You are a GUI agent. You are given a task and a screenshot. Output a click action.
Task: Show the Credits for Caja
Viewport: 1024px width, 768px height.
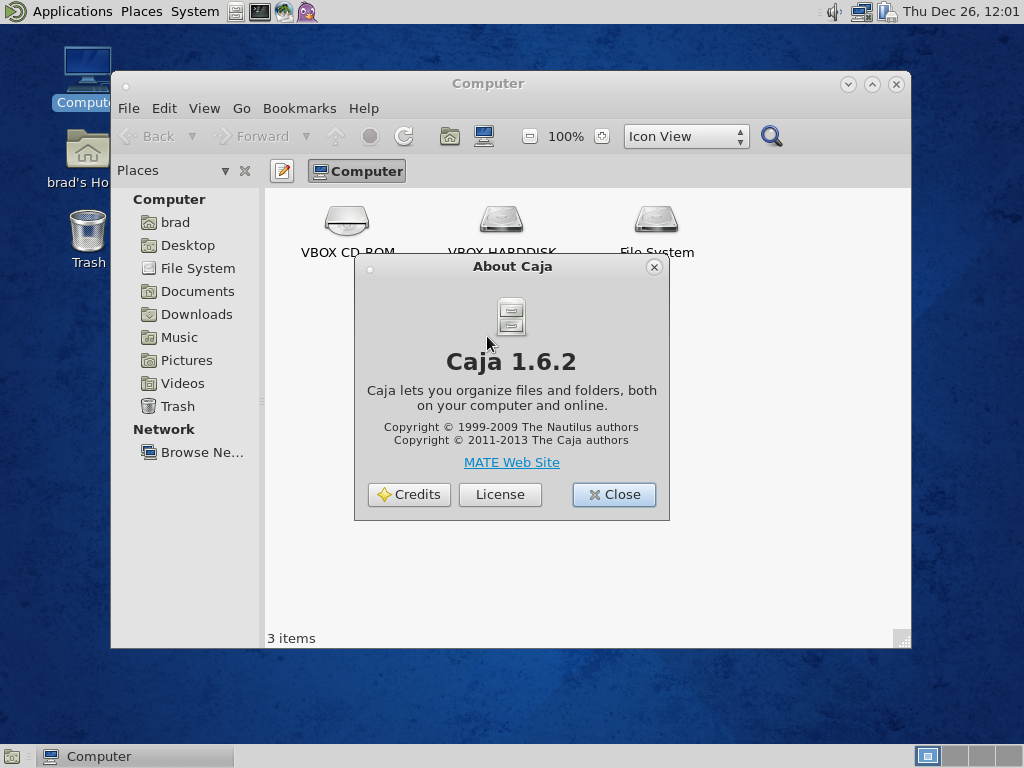tap(409, 495)
